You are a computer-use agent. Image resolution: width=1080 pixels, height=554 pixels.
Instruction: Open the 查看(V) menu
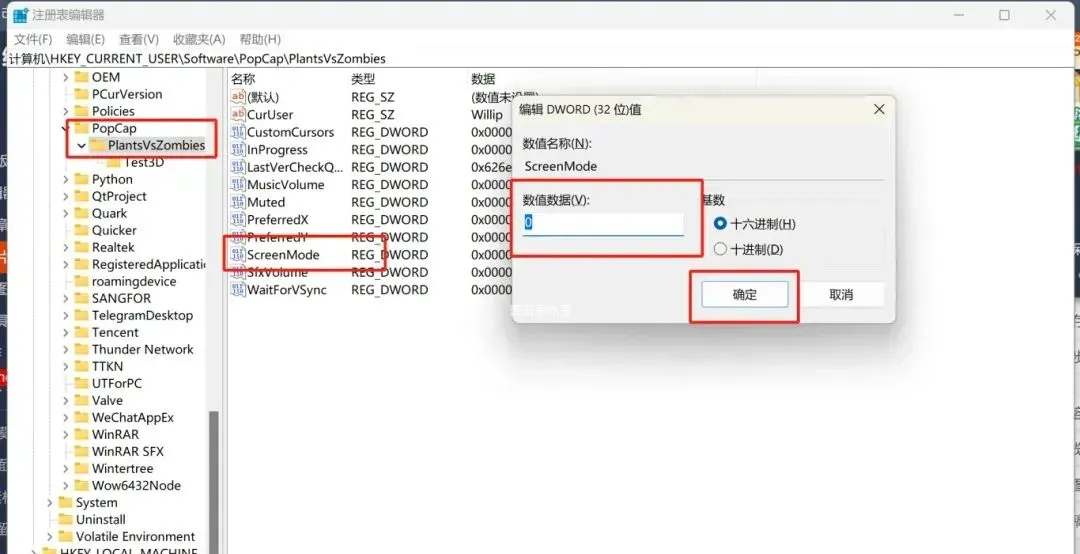point(138,39)
